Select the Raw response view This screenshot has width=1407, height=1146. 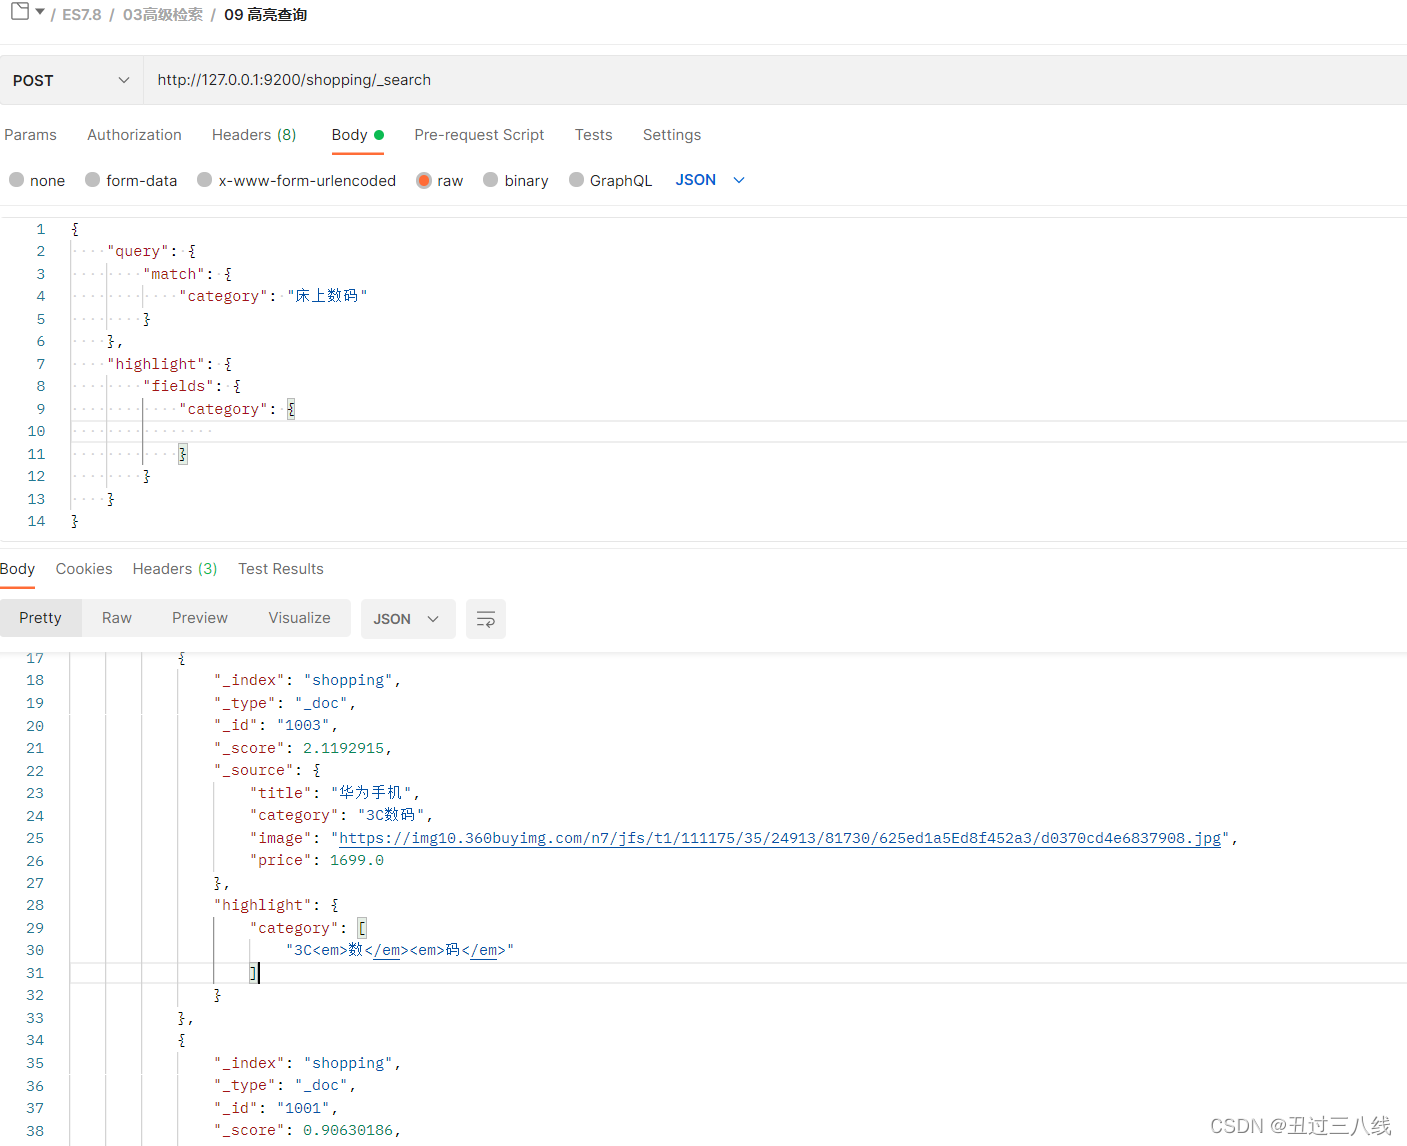click(x=117, y=618)
